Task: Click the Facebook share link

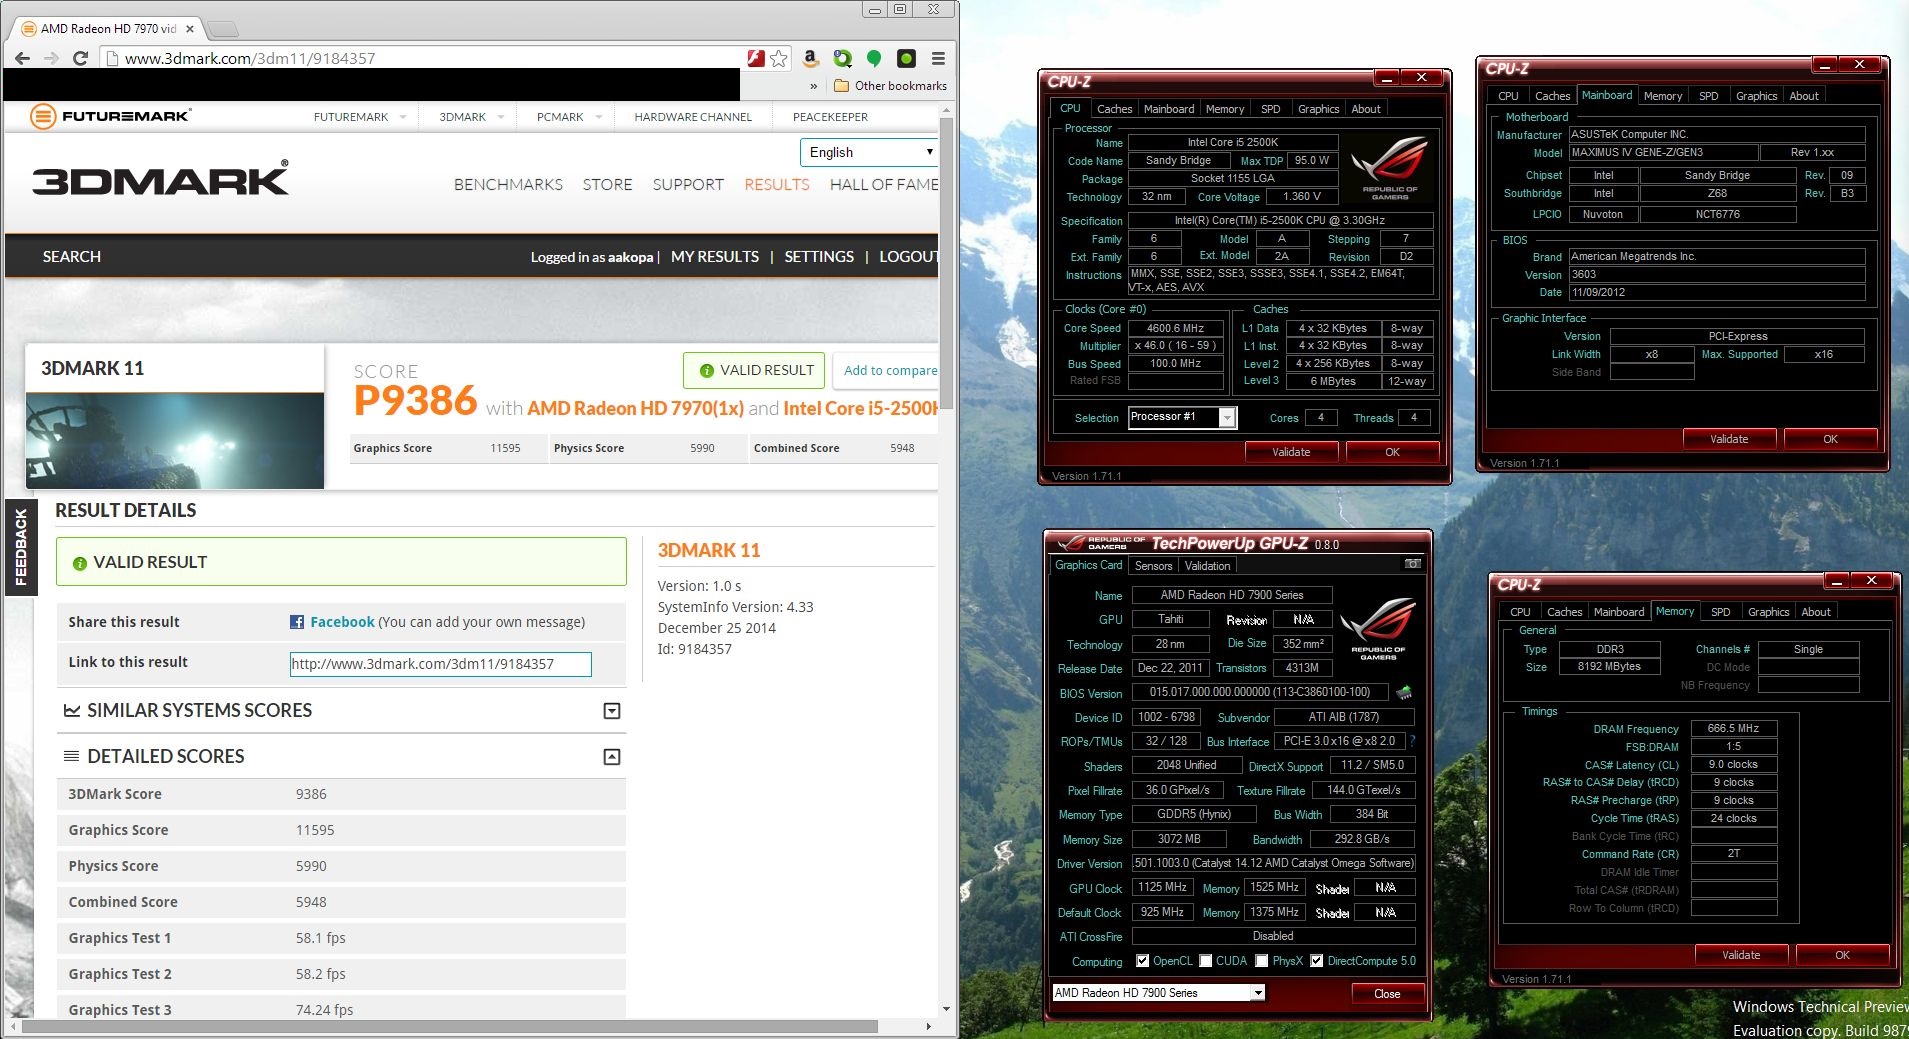Action: (x=342, y=622)
